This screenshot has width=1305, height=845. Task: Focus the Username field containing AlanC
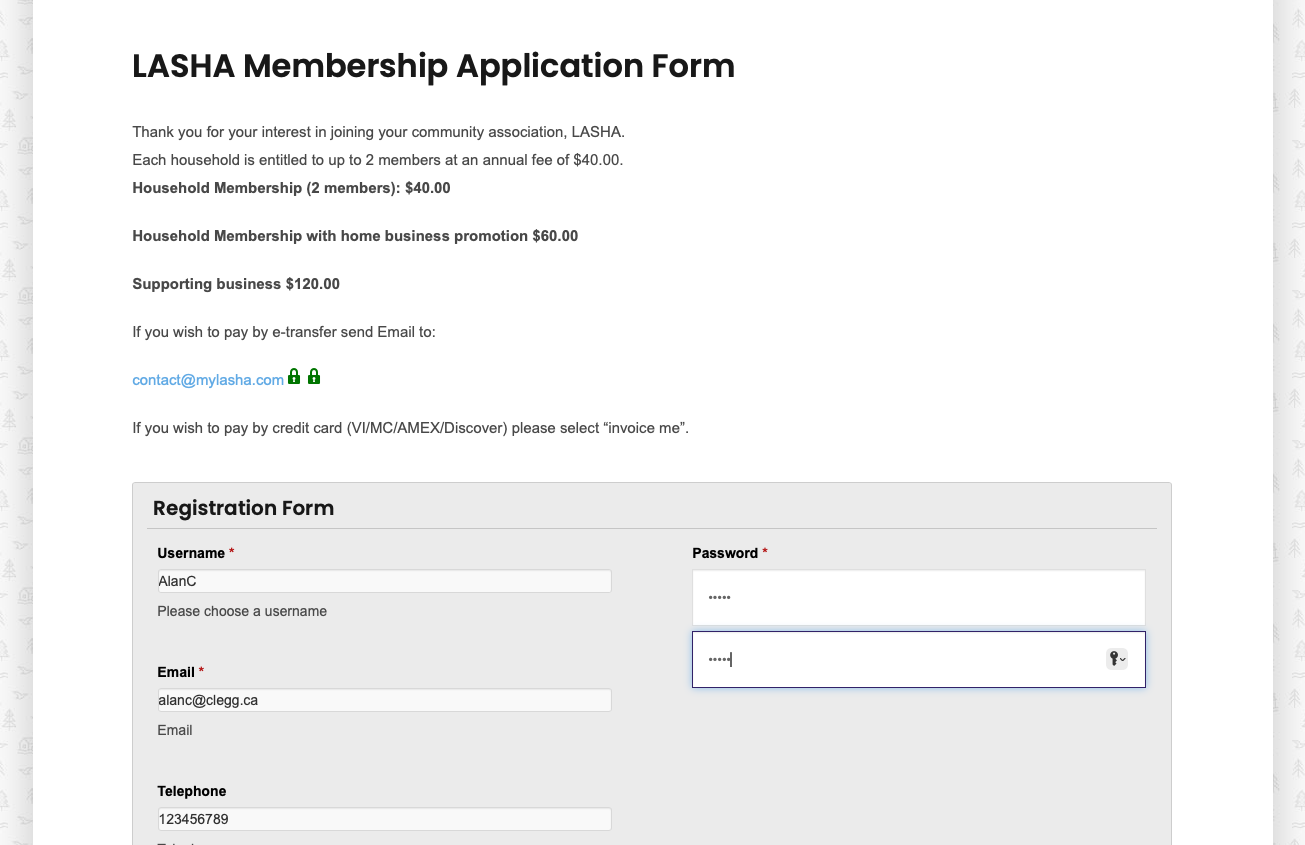384,581
